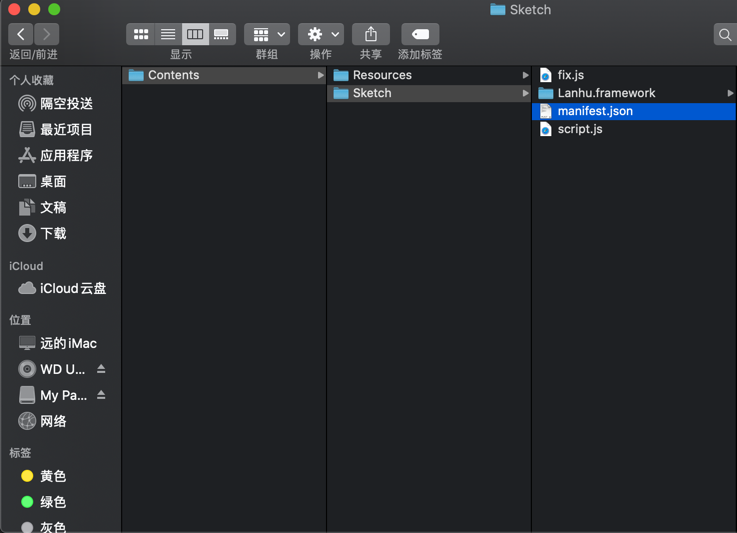Switch to gallery view mode
The image size is (737, 533).
222,34
